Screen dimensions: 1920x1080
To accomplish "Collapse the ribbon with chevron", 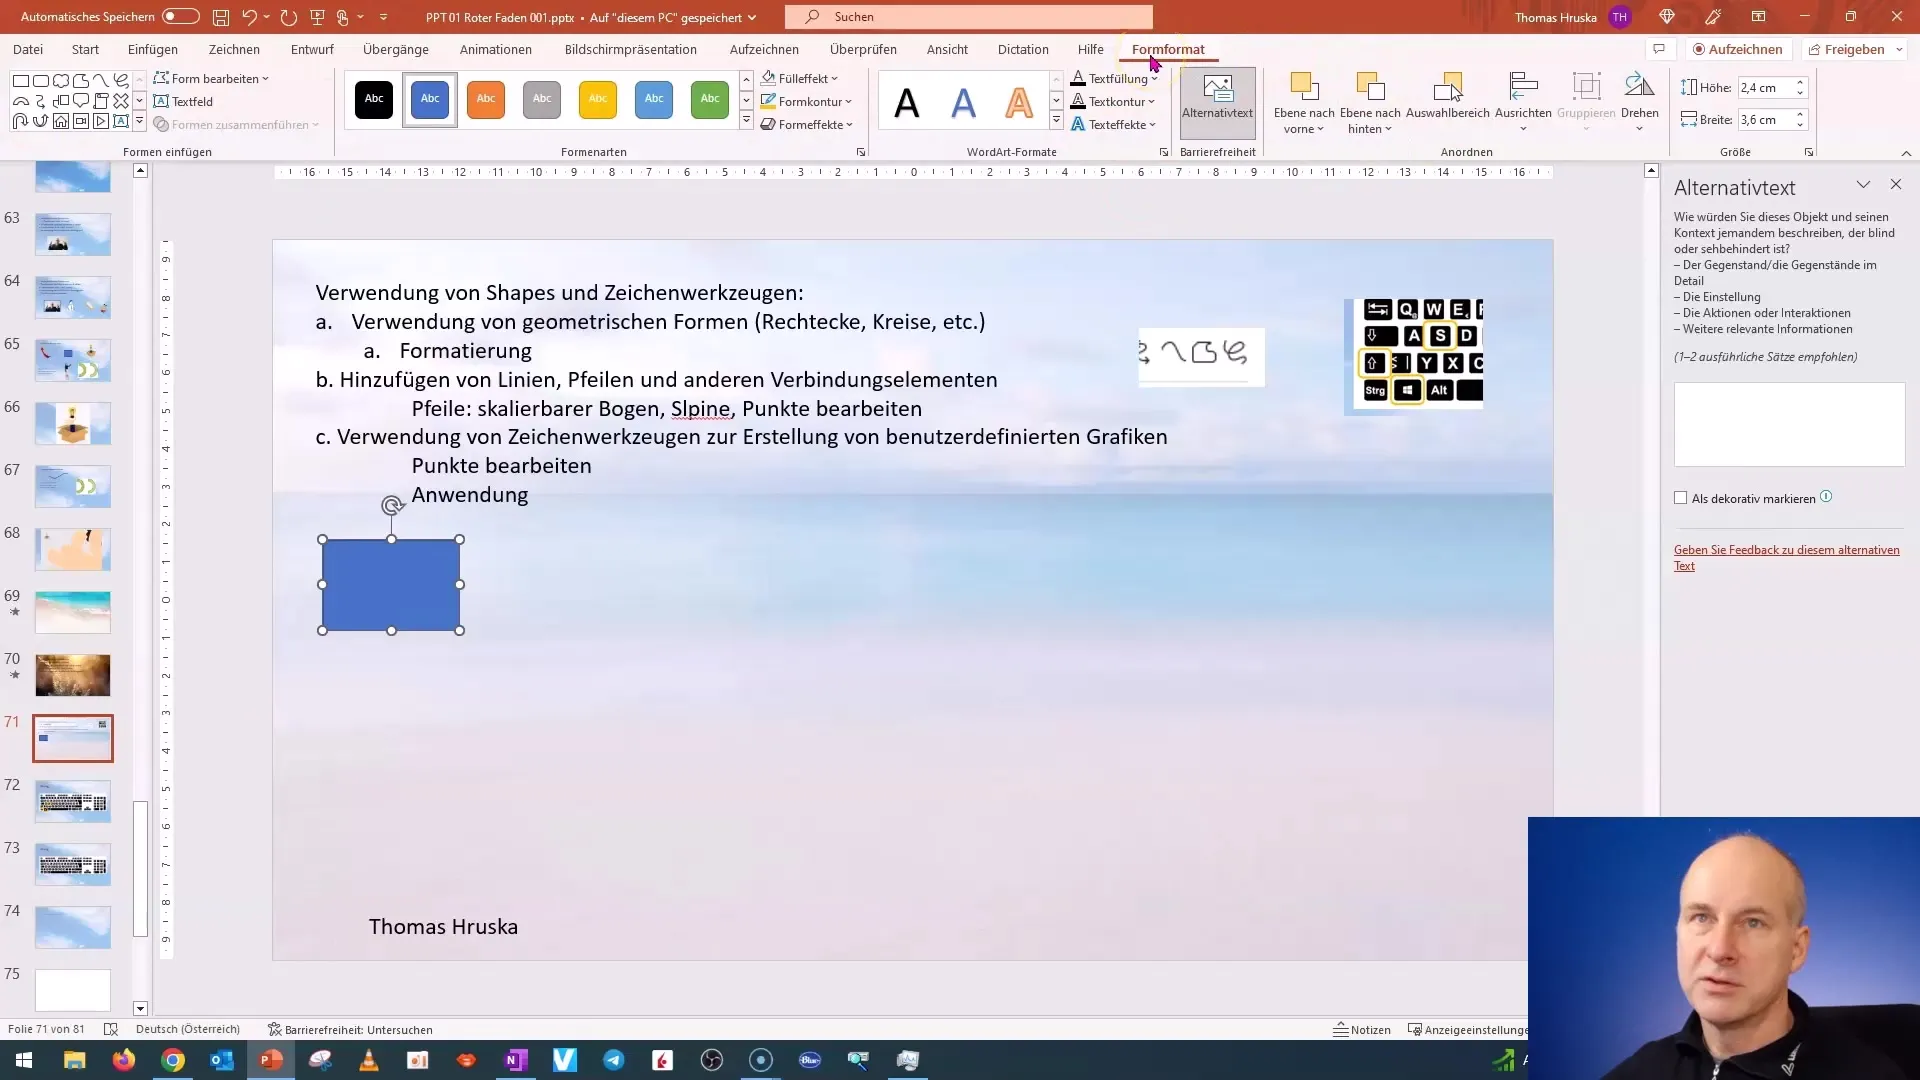I will pos(1906,153).
